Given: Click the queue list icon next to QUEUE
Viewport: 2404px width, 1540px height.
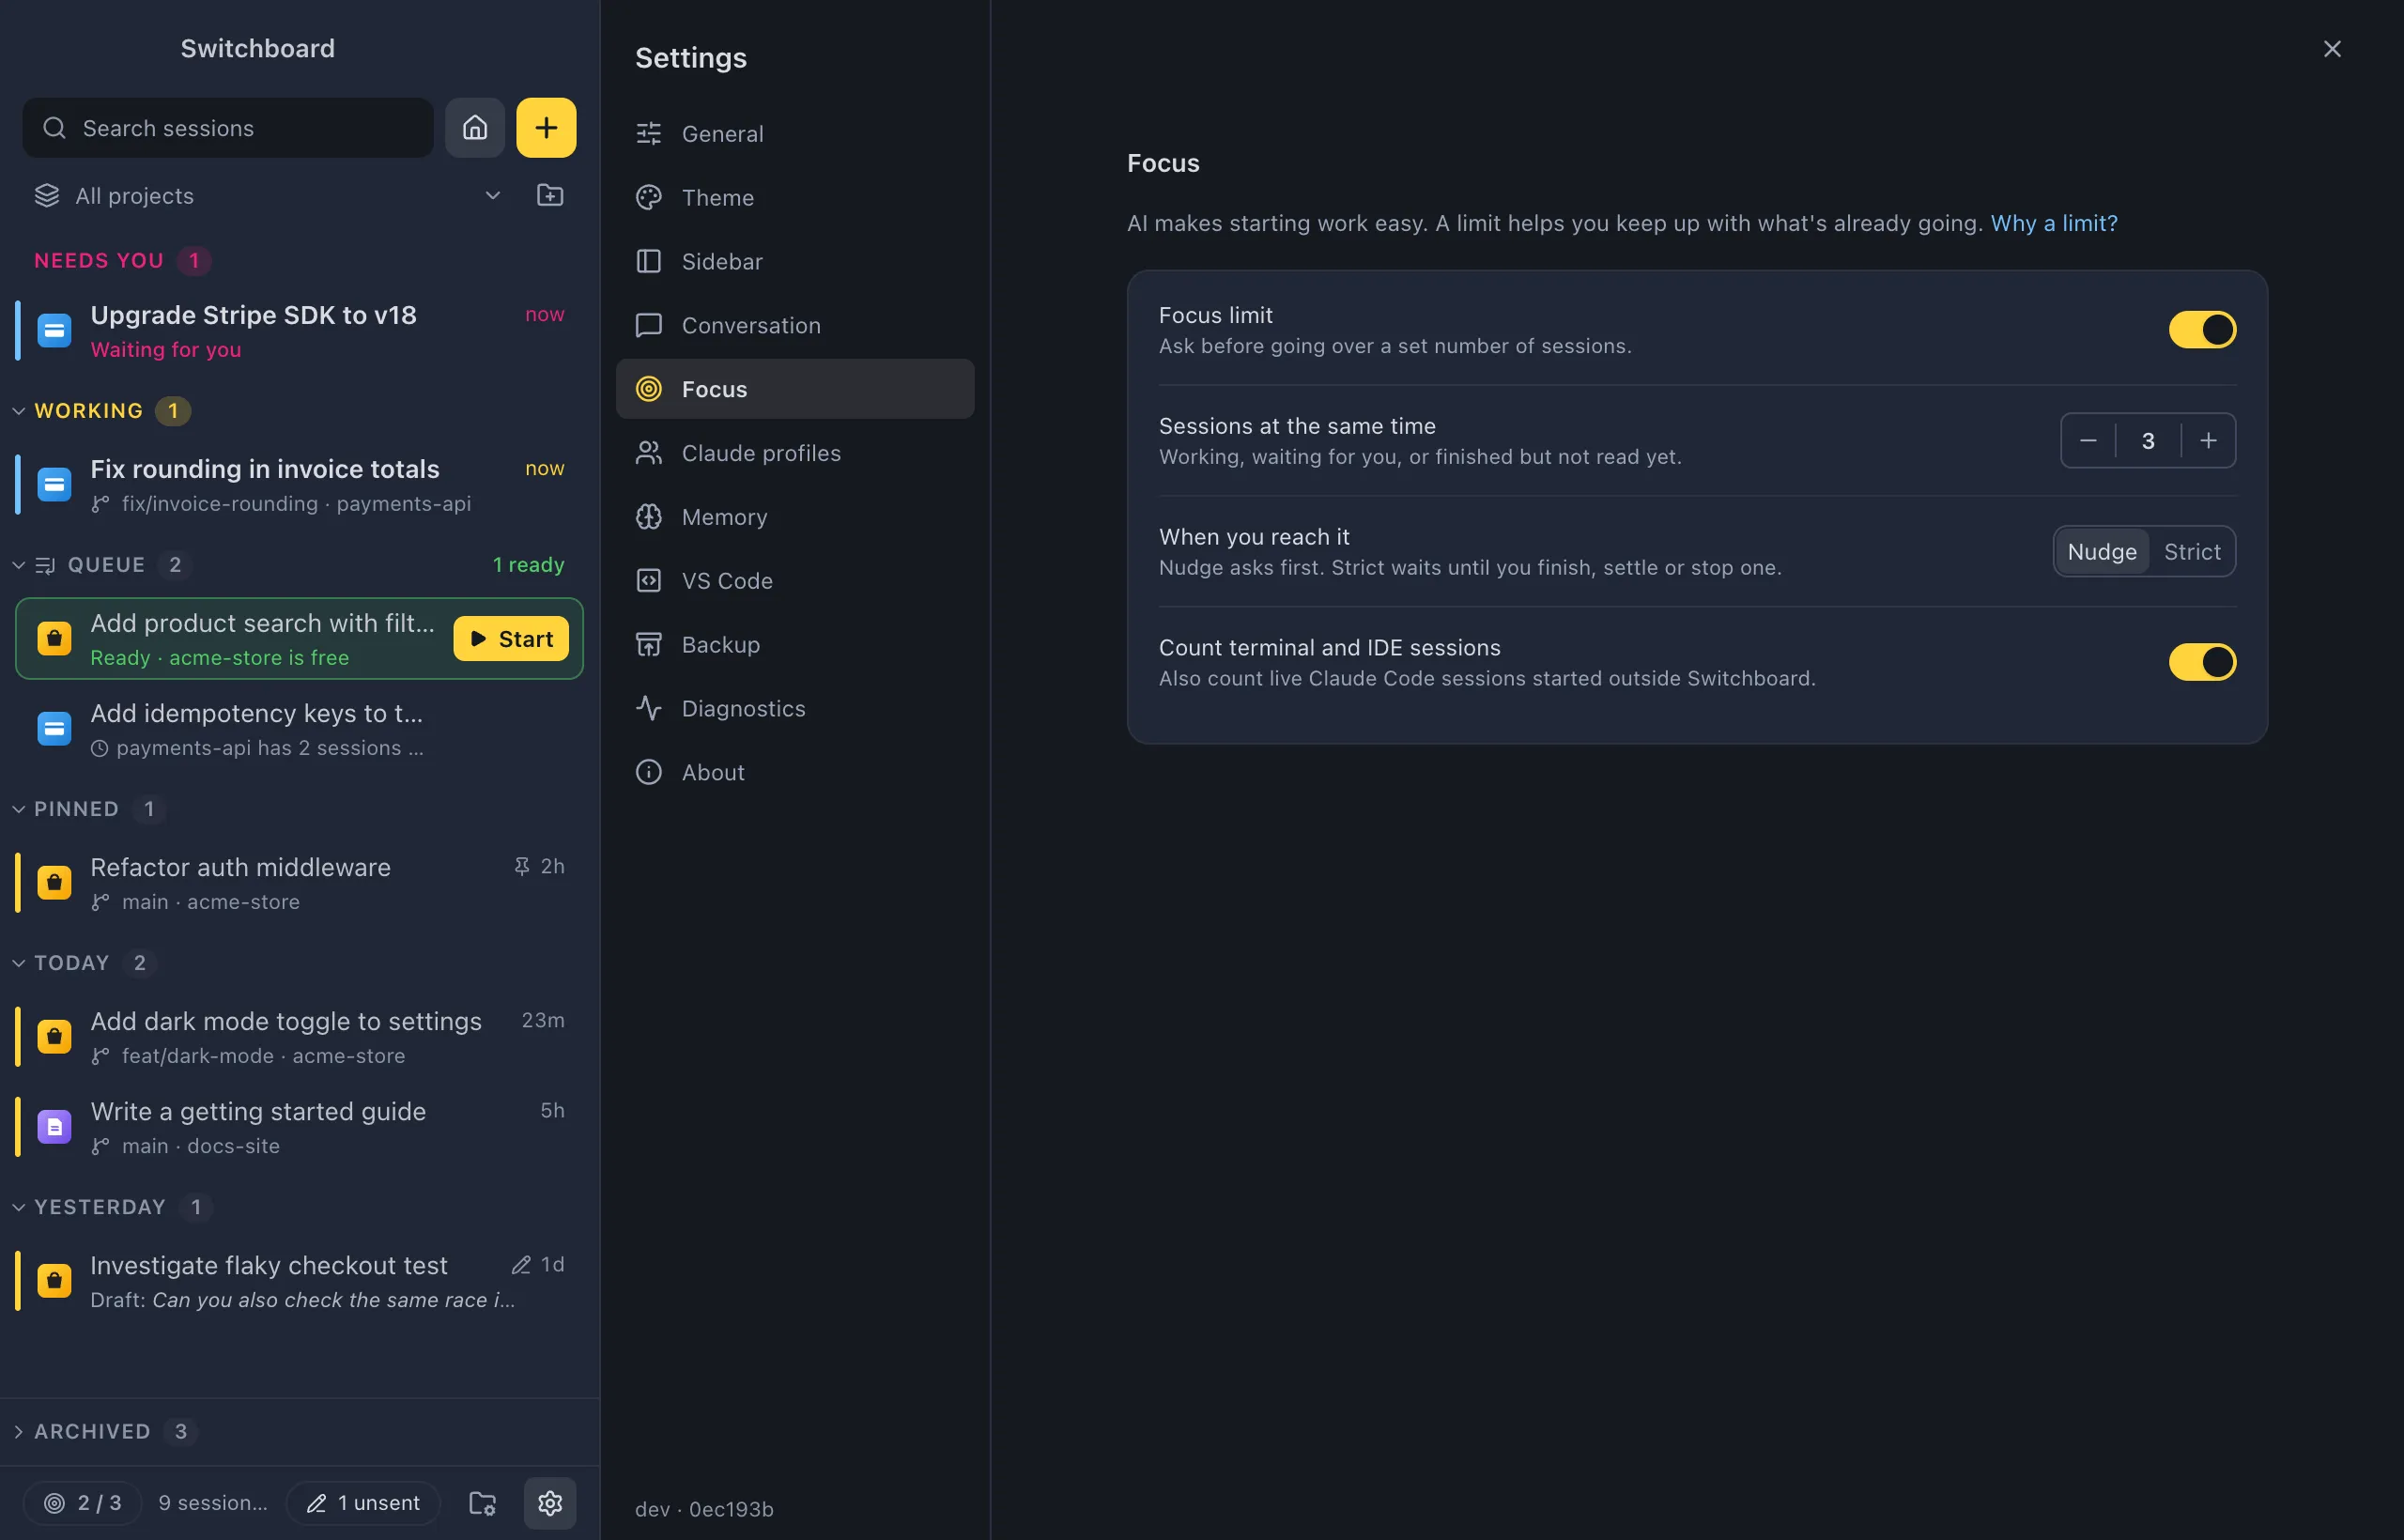Looking at the screenshot, I should point(45,565).
